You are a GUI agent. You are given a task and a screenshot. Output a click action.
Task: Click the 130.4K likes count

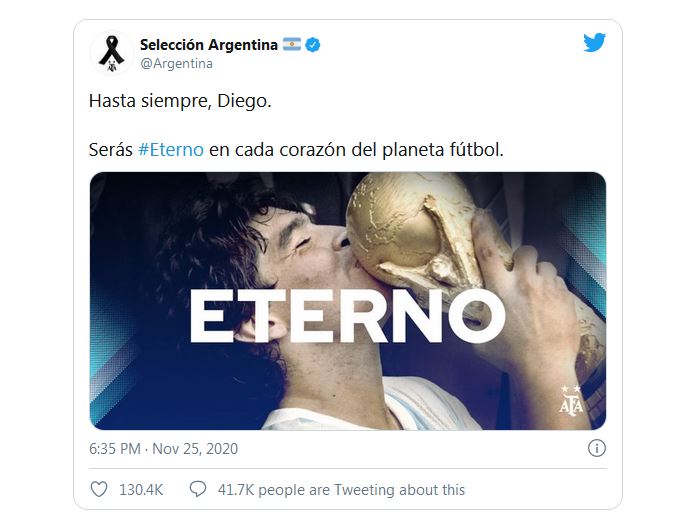point(141,490)
